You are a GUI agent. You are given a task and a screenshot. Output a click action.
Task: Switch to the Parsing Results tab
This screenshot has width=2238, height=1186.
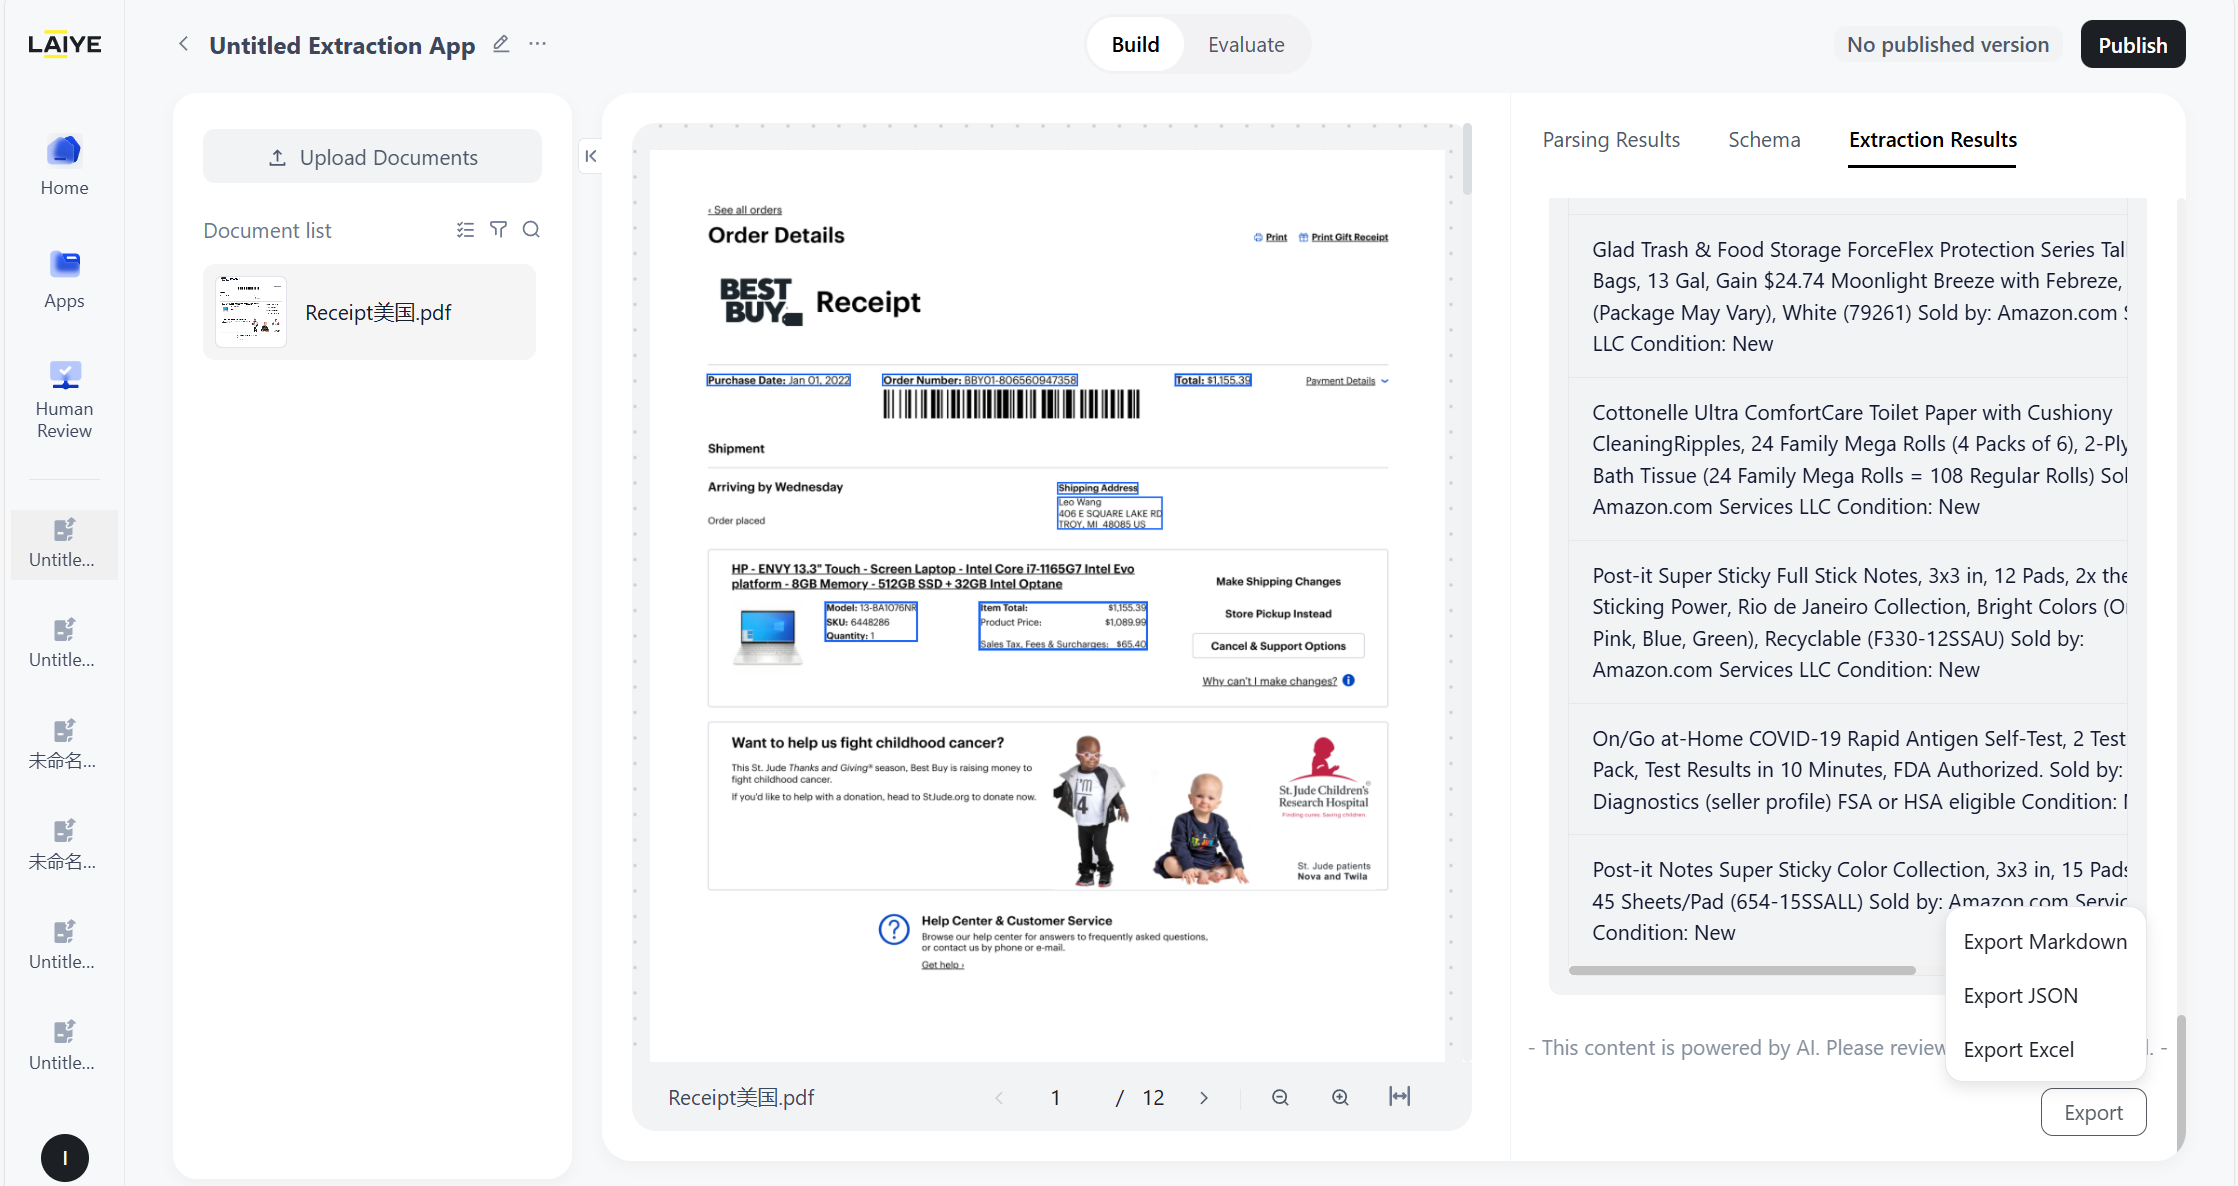point(1611,140)
